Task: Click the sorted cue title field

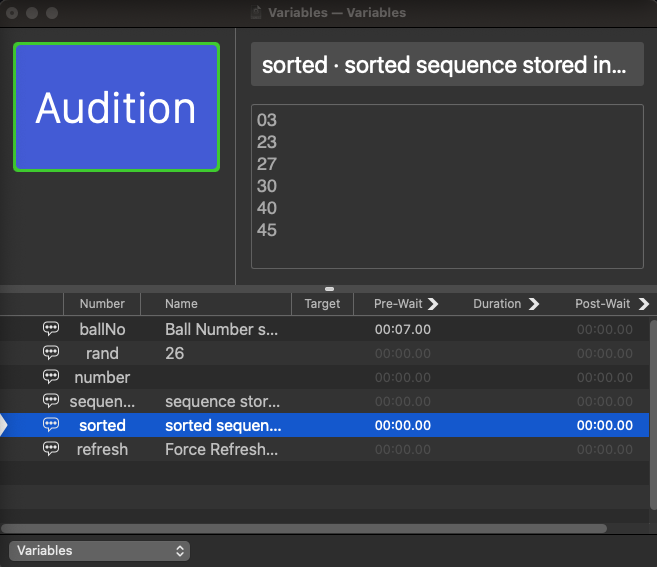Action: [x=446, y=65]
